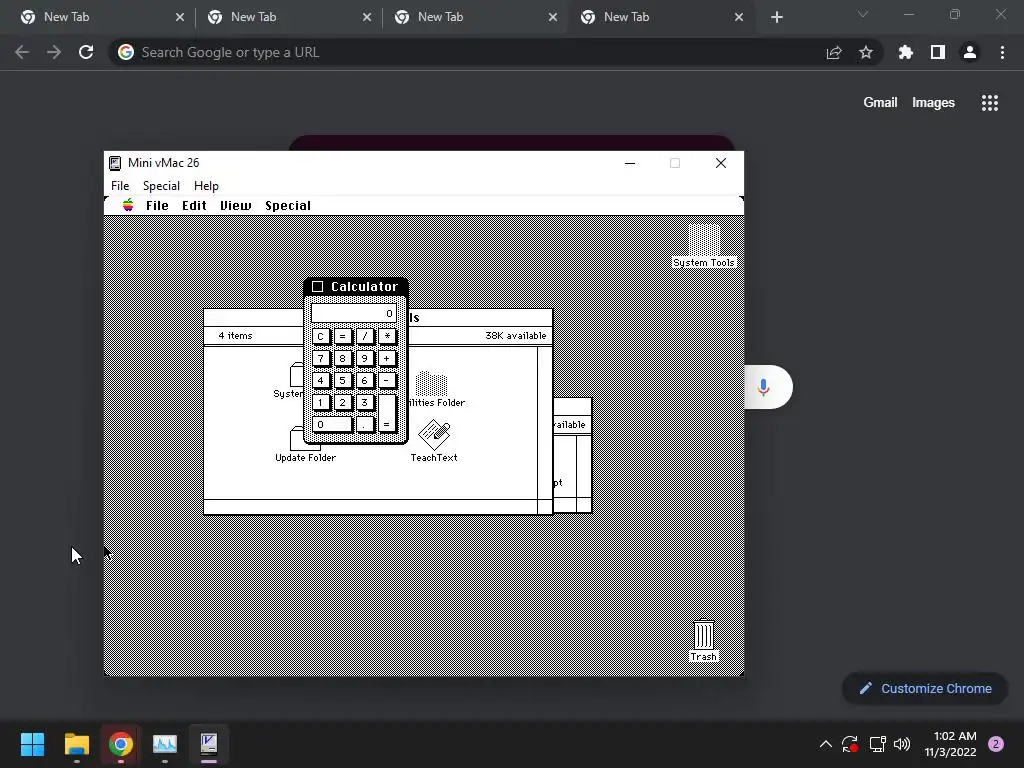Open Mini vMac Help menu

pyautogui.click(x=206, y=186)
